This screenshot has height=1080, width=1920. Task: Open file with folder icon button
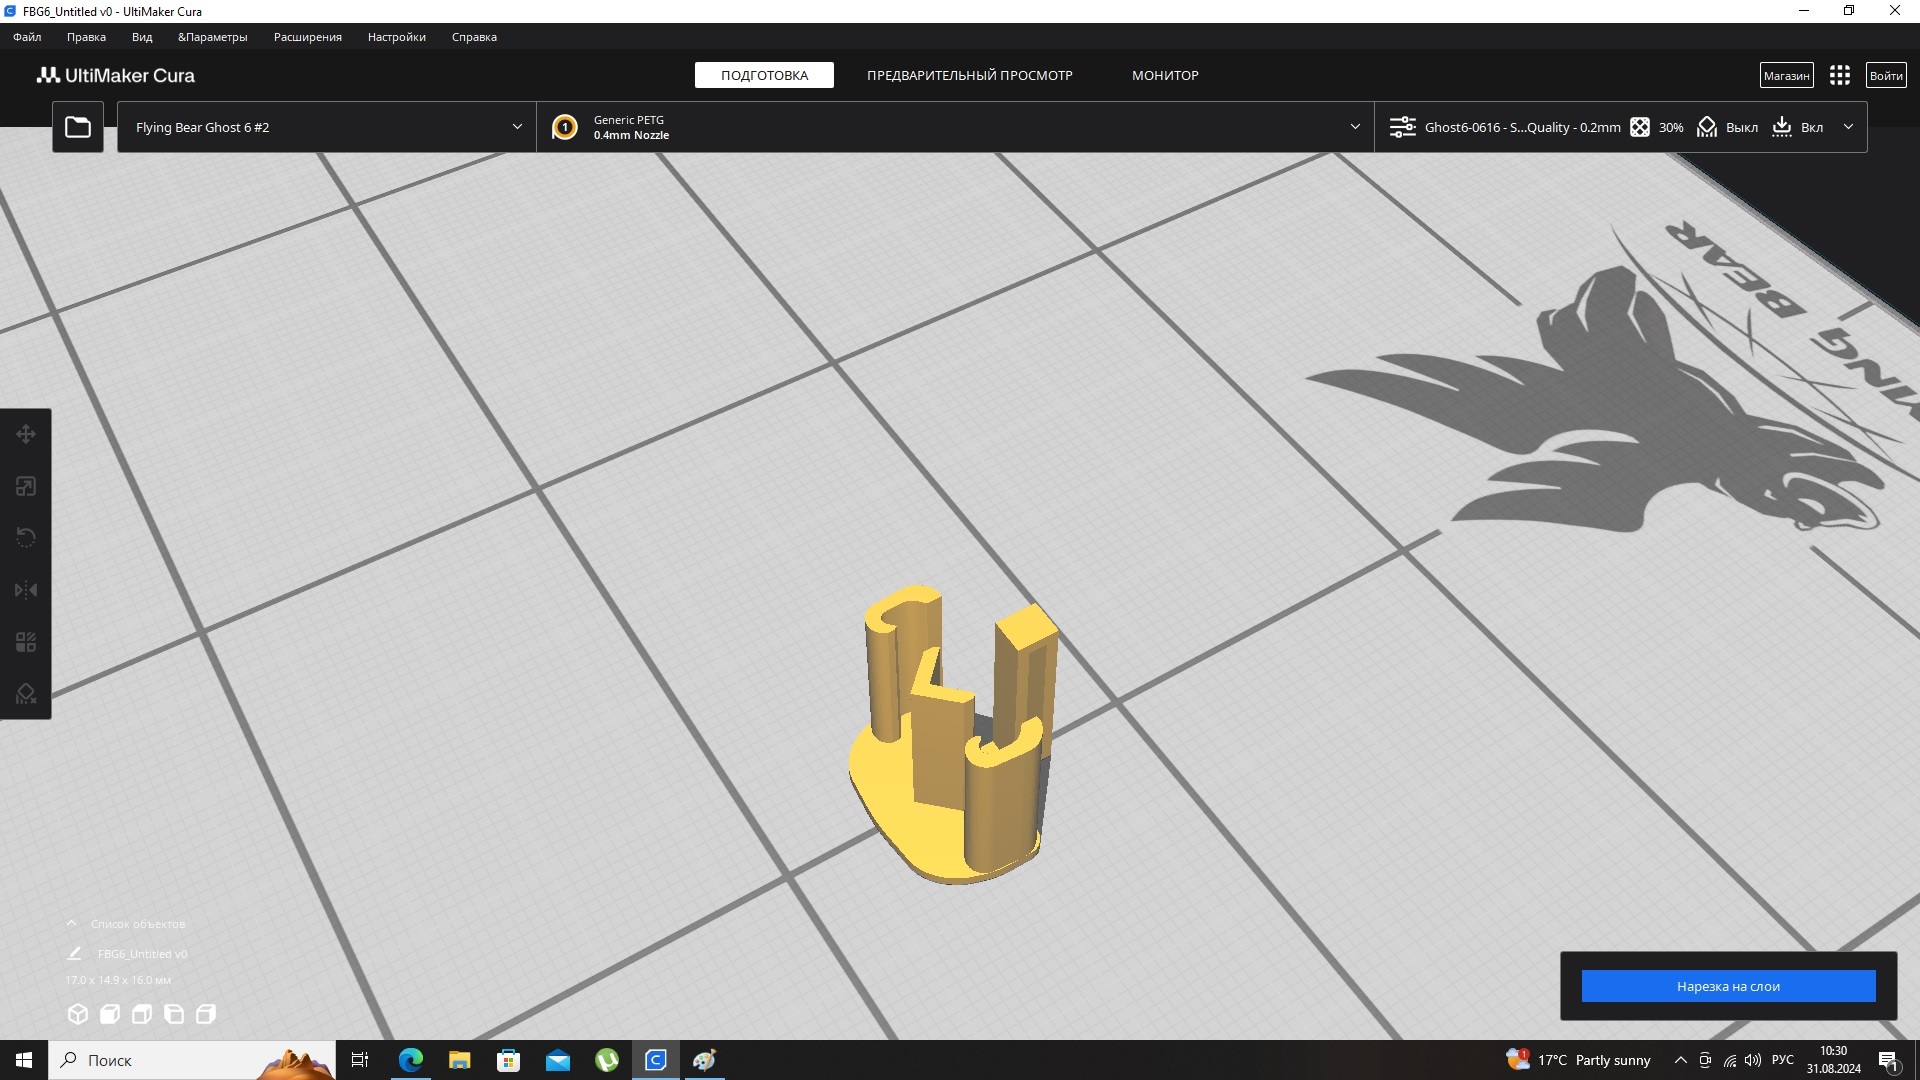pyautogui.click(x=78, y=127)
